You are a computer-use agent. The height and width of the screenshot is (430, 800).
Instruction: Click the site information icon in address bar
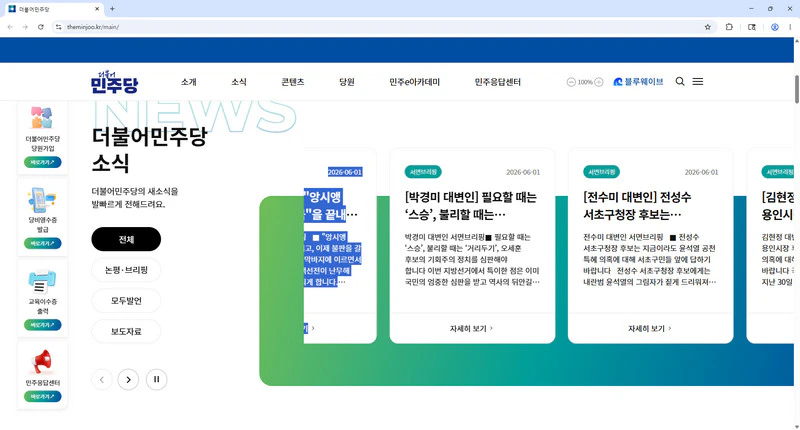pyautogui.click(x=59, y=27)
